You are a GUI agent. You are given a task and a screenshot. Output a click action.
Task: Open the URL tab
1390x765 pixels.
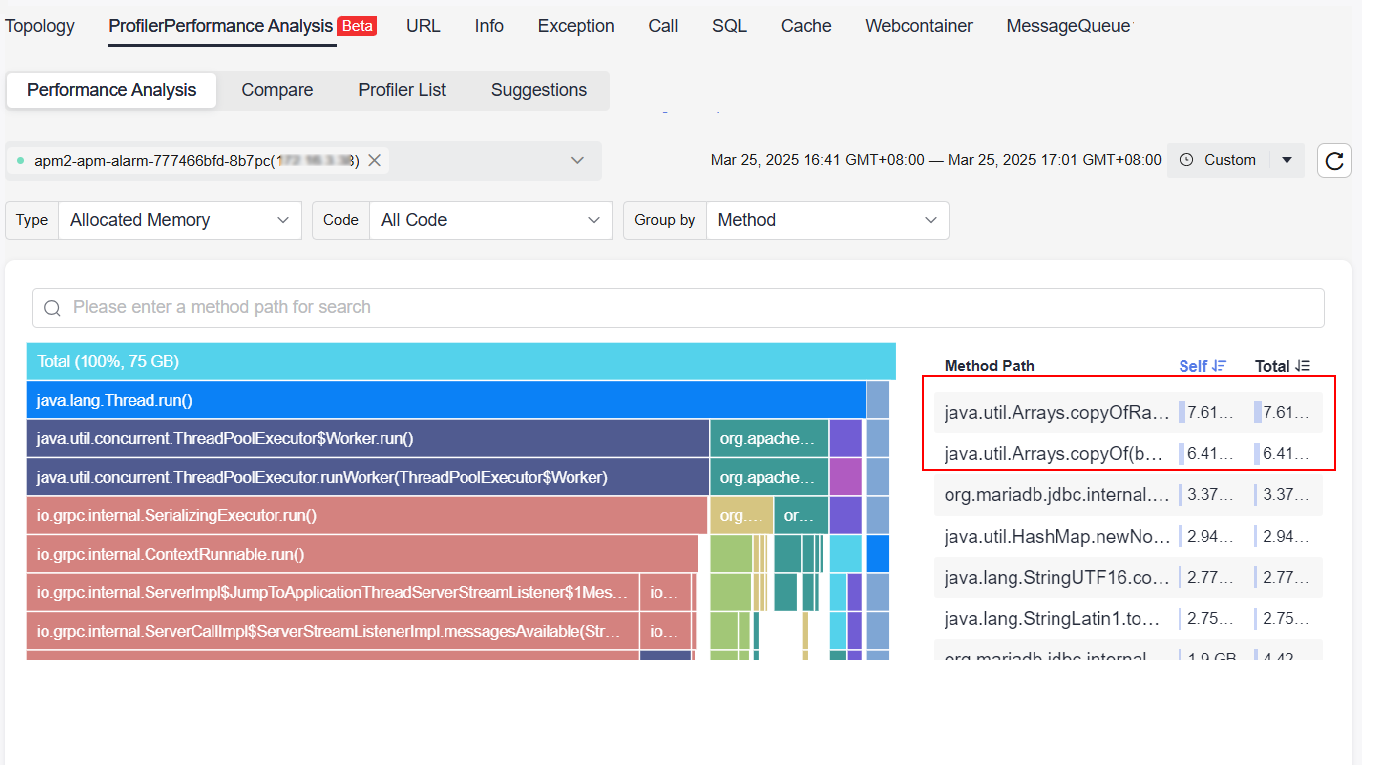pos(423,26)
